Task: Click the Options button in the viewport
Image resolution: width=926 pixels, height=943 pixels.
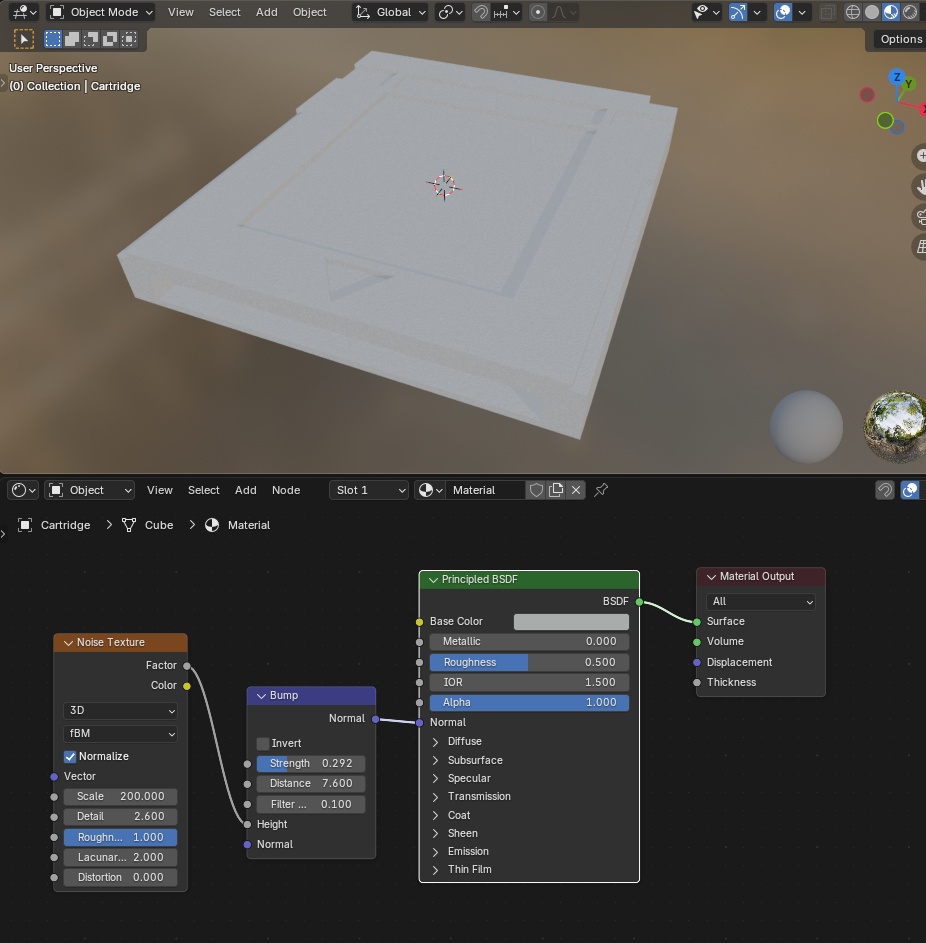Action: [x=899, y=39]
